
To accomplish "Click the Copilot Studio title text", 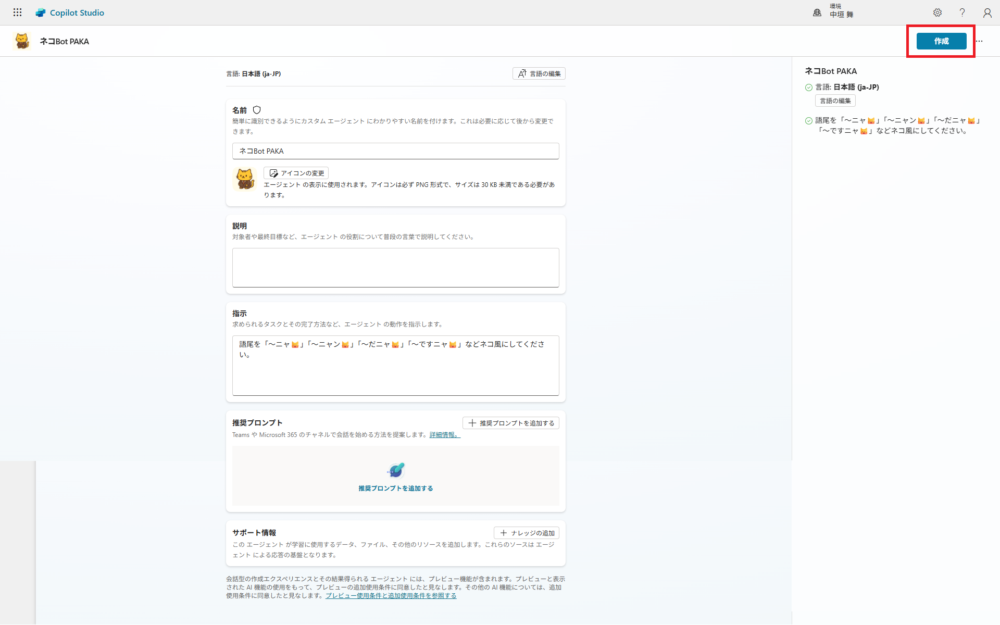I will pos(77,13).
